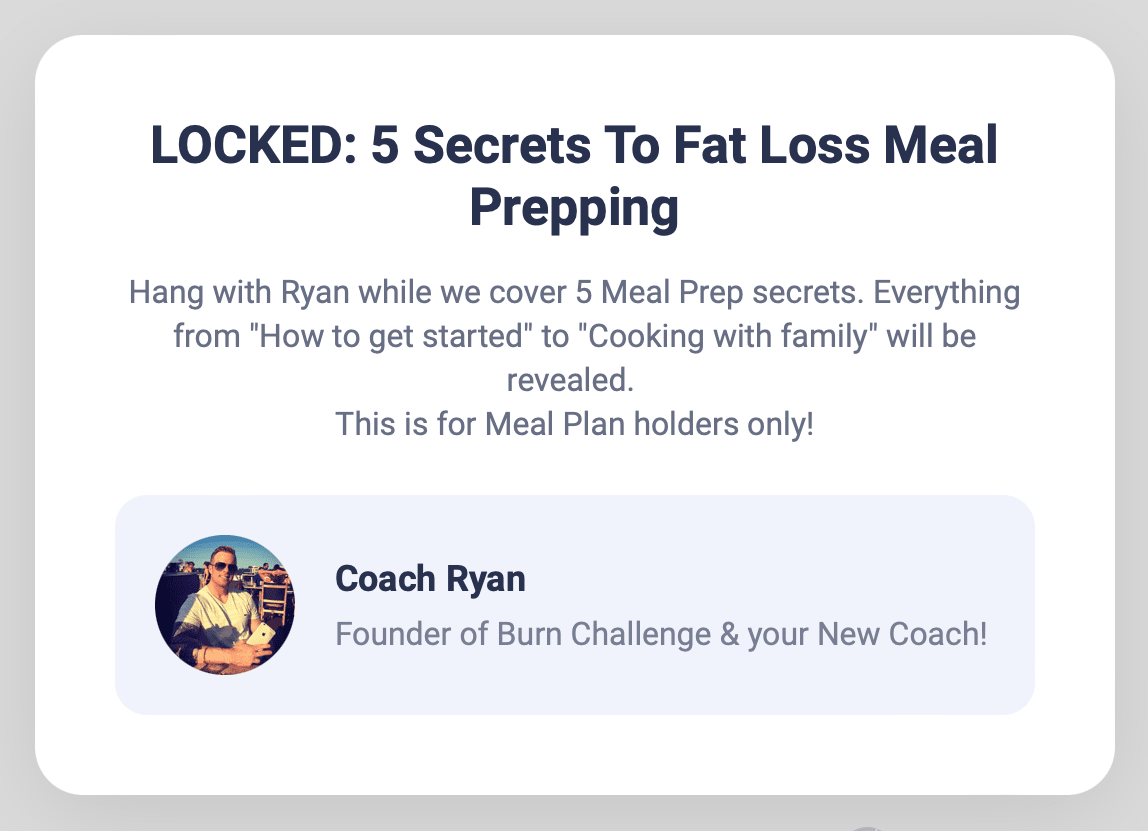
Task: Click the Meal Plan holders only line
Action: pyautogui.click(x=575, y=424)
